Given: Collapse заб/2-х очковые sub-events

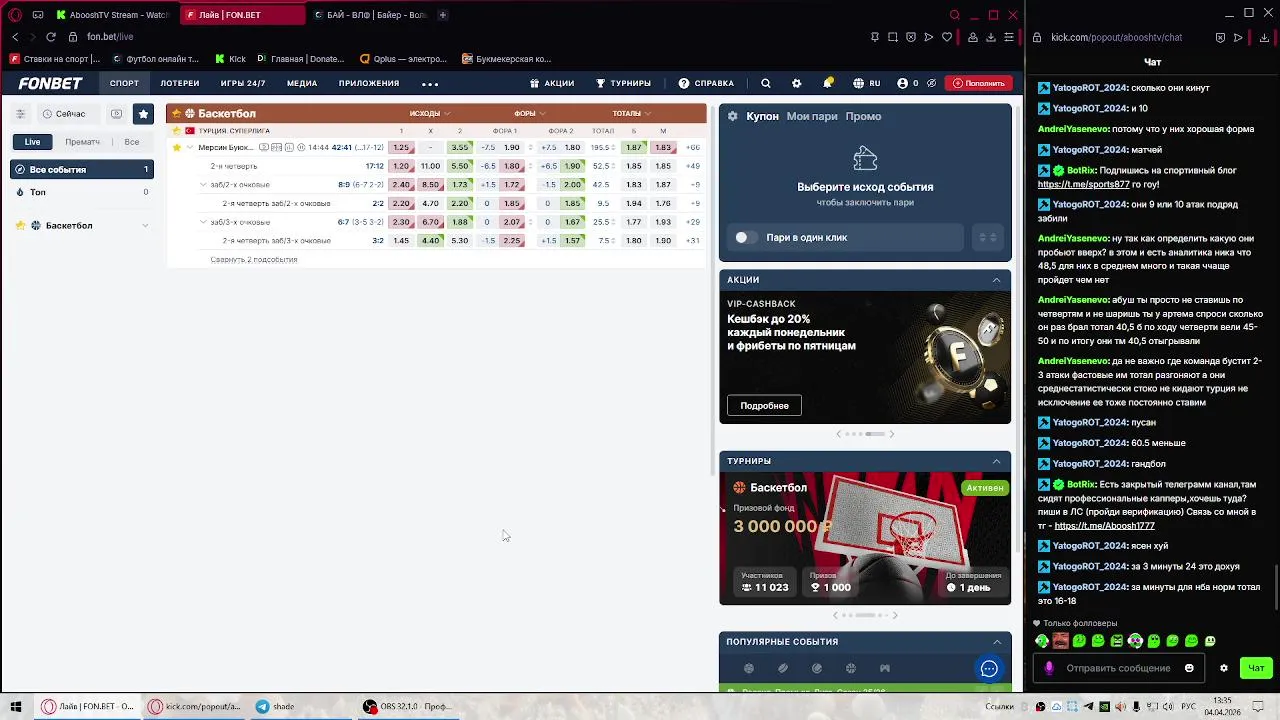Looking at the screenshot, I should pyautogui.click(x=203, y=184).
